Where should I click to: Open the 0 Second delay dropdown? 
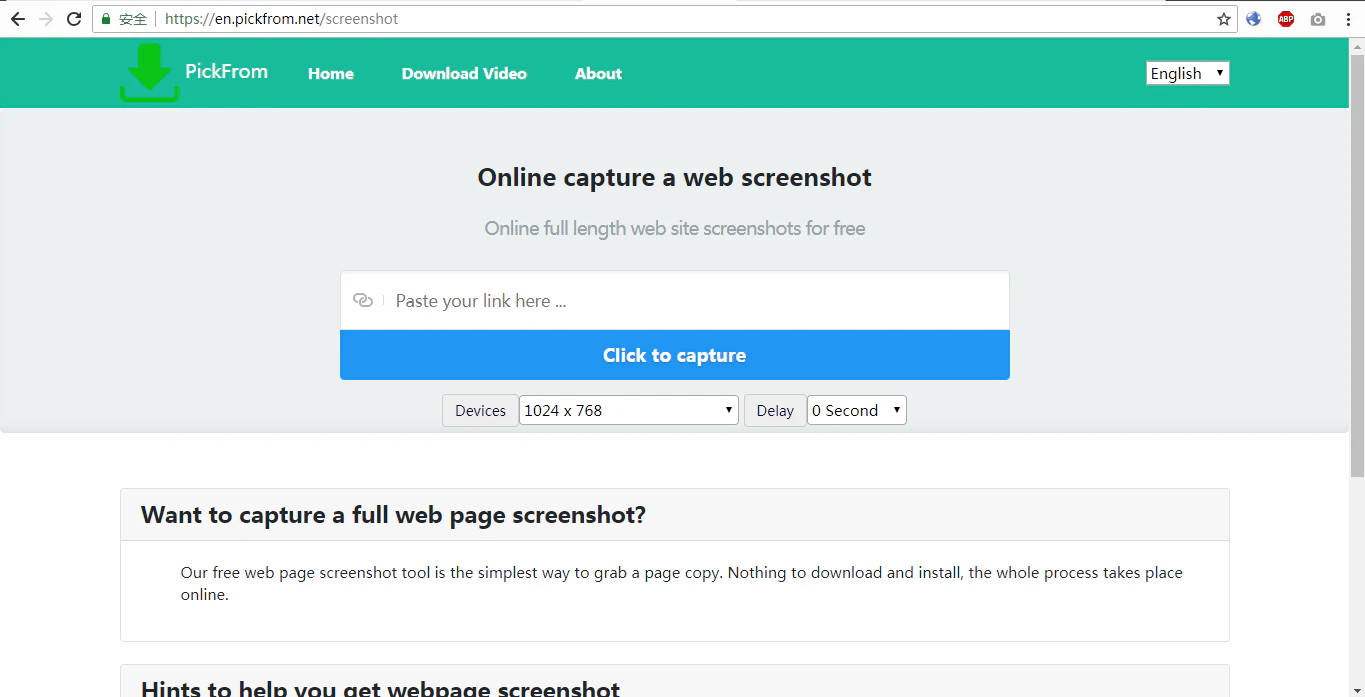(x=856, y=410)
